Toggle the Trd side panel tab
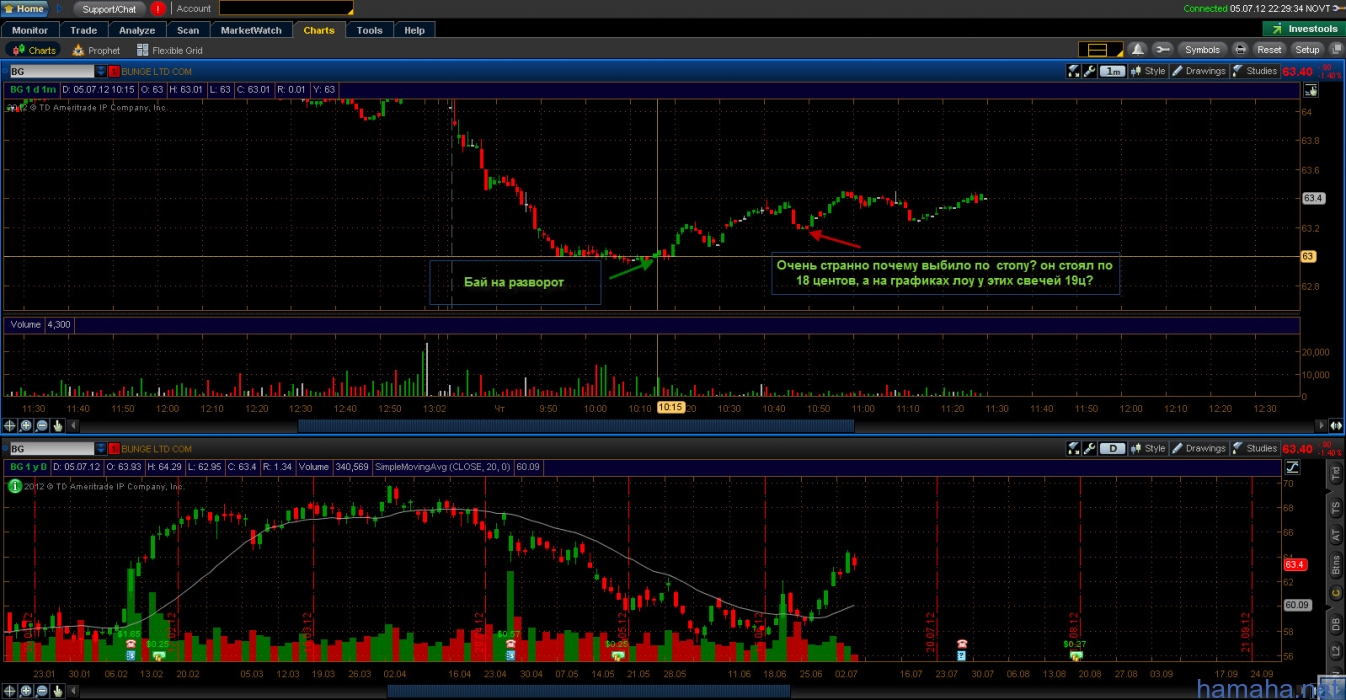1346x700 pixels. (x=1335, y=474)
